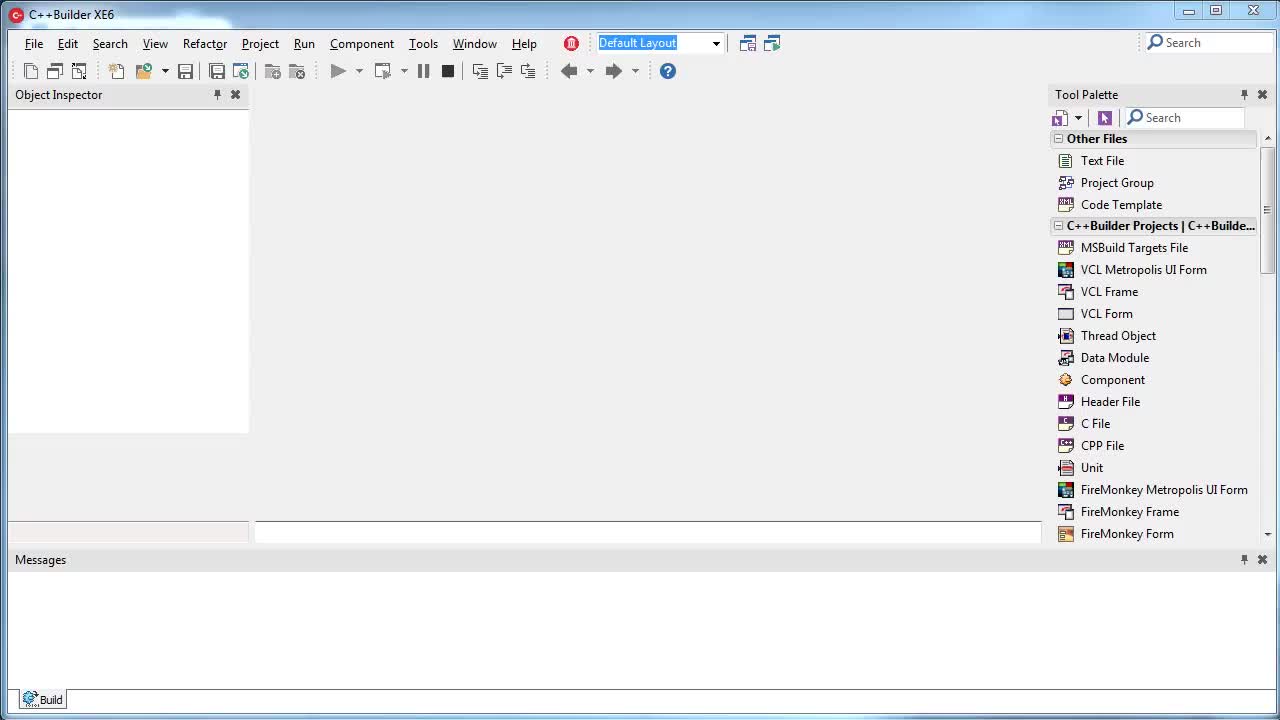Viewport: 1280px width, 720px height.
Task: Open the Tools menu
Action: 423,44
